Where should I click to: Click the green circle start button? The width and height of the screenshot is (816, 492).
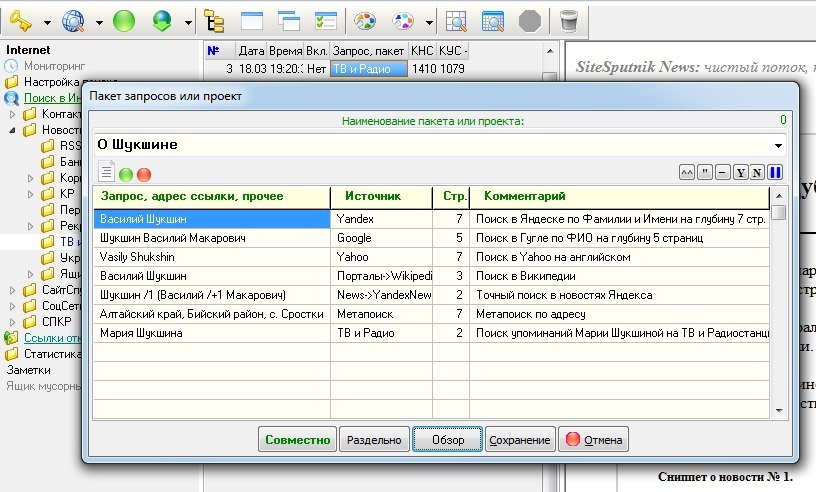pos(124,20)
